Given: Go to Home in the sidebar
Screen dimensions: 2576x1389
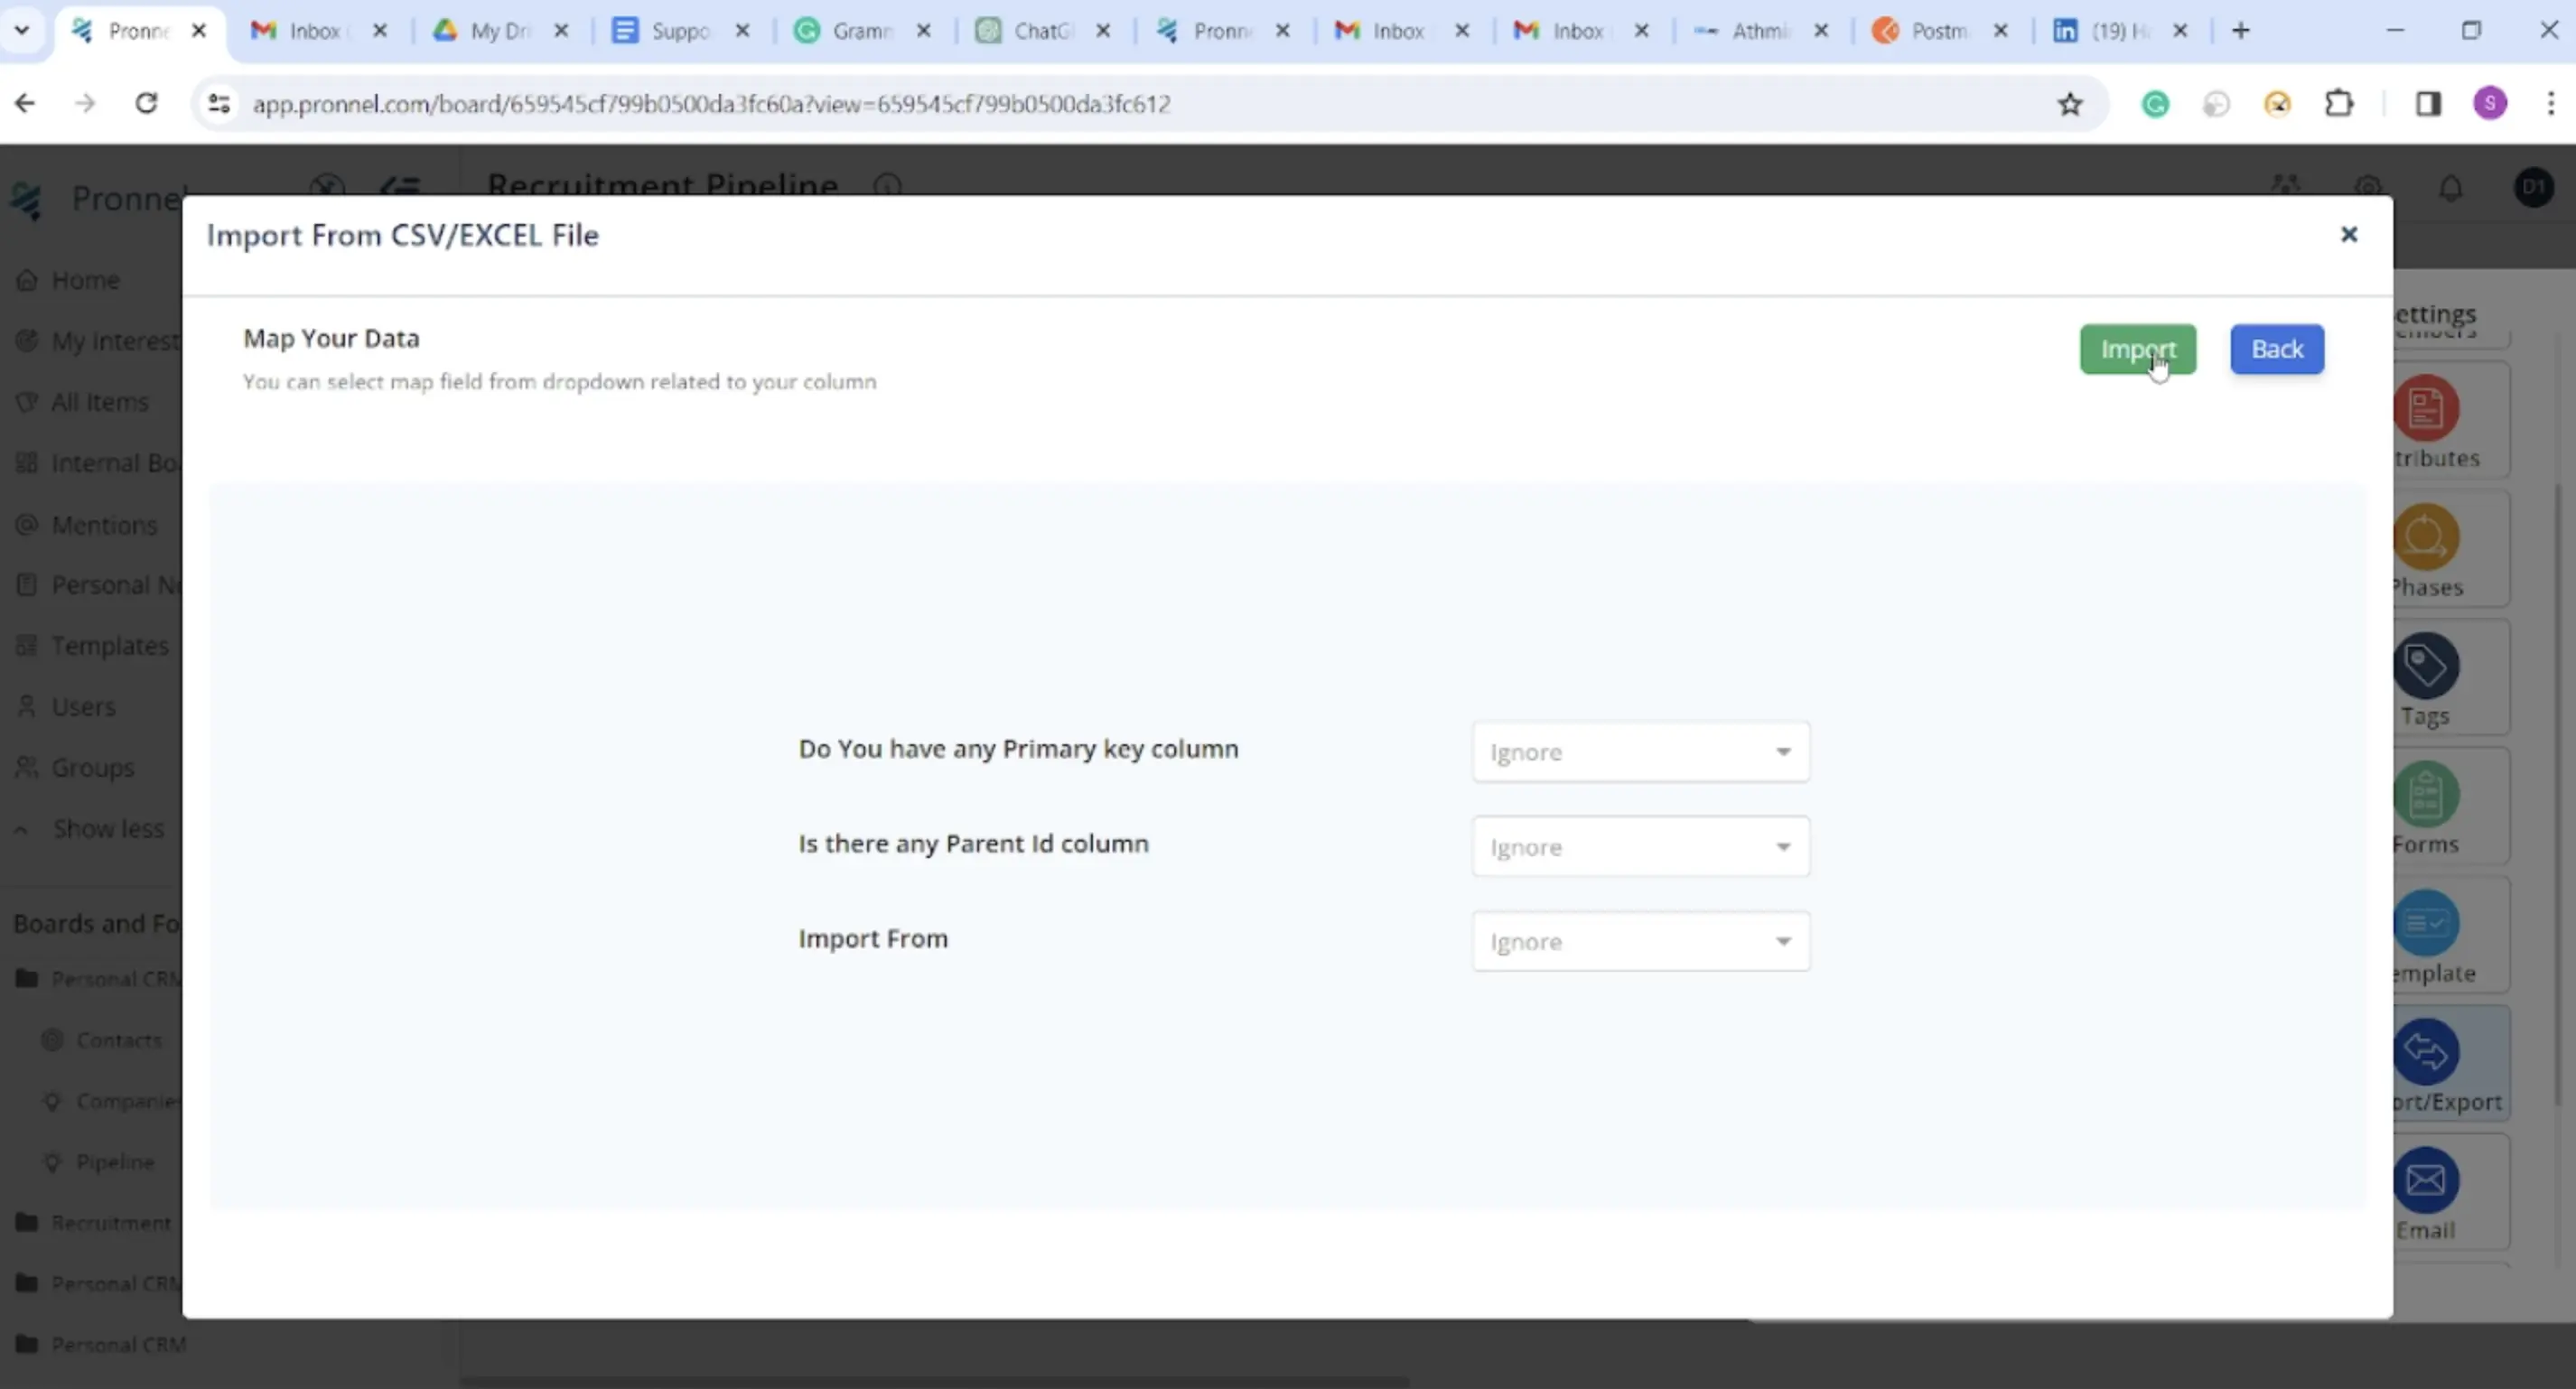Looking at the screenshot, I should click(x=85, y=280).
